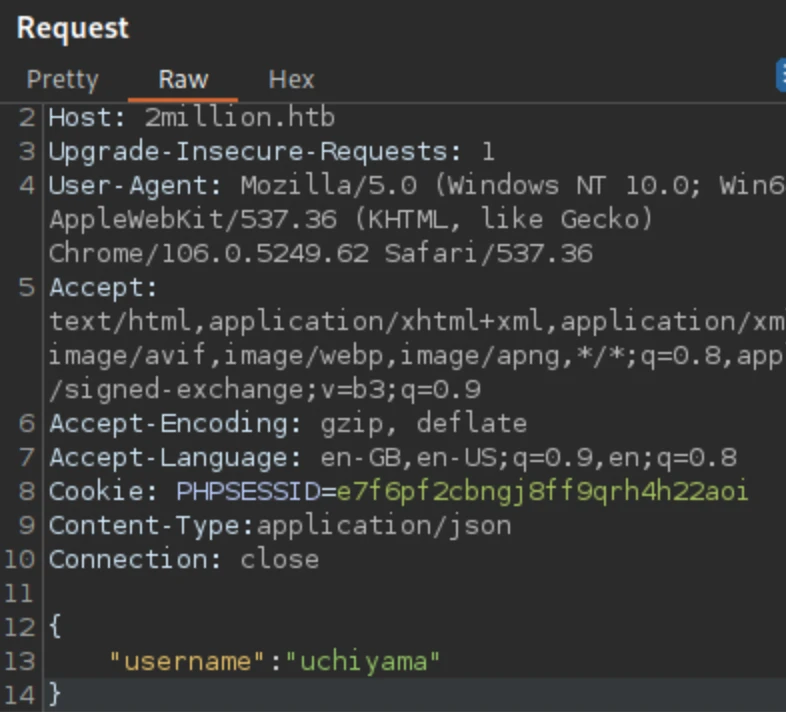786x712 pixels.
Task: Click the closing brace on line 14
Action: pos(55,695)
